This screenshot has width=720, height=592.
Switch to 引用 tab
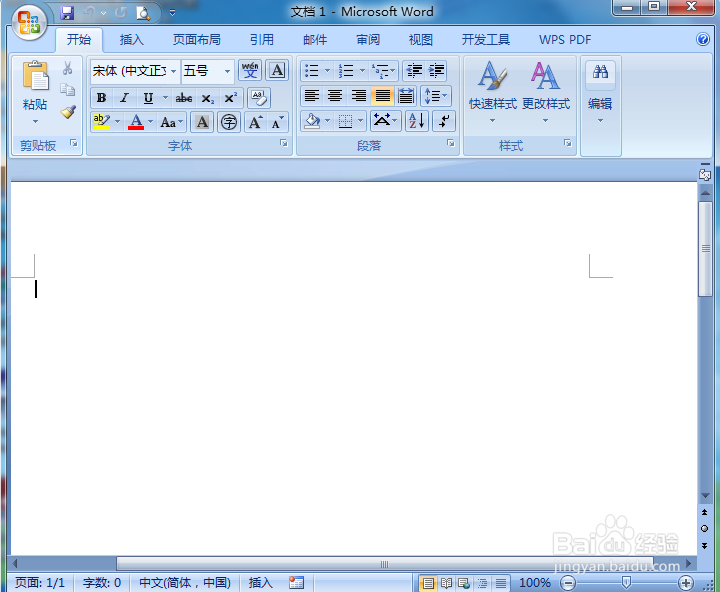coord(262,40)
